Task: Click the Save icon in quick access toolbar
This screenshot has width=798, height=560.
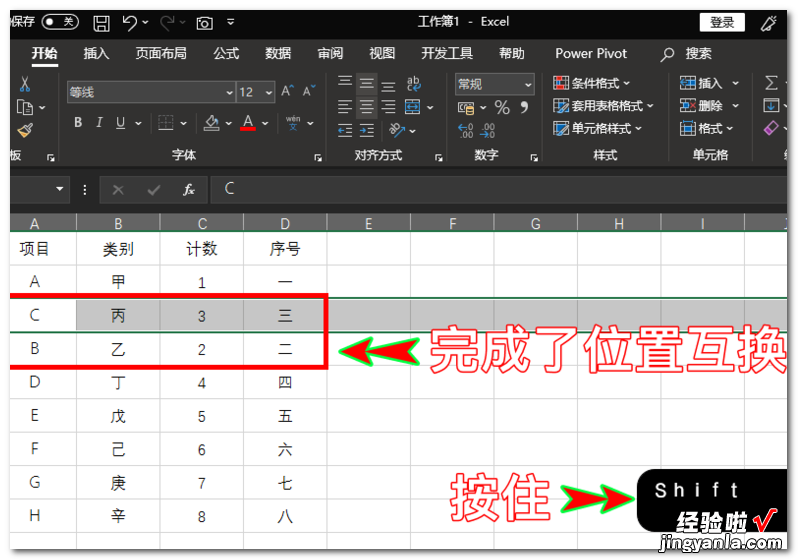Action: pos(101,23)
